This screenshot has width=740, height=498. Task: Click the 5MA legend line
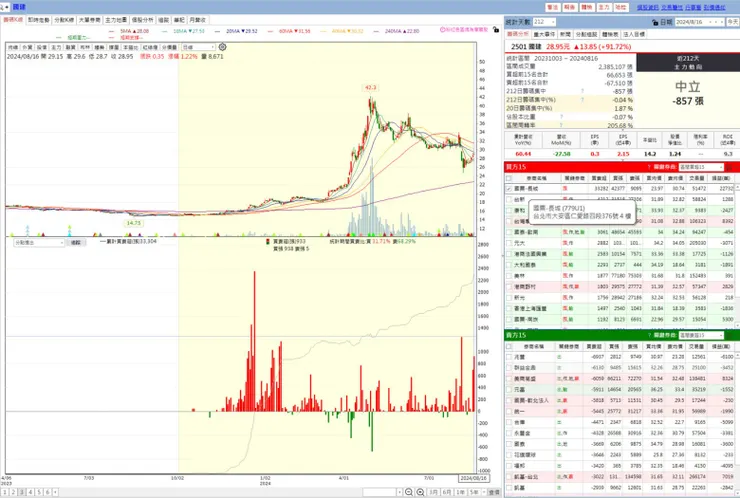(128, 31)
